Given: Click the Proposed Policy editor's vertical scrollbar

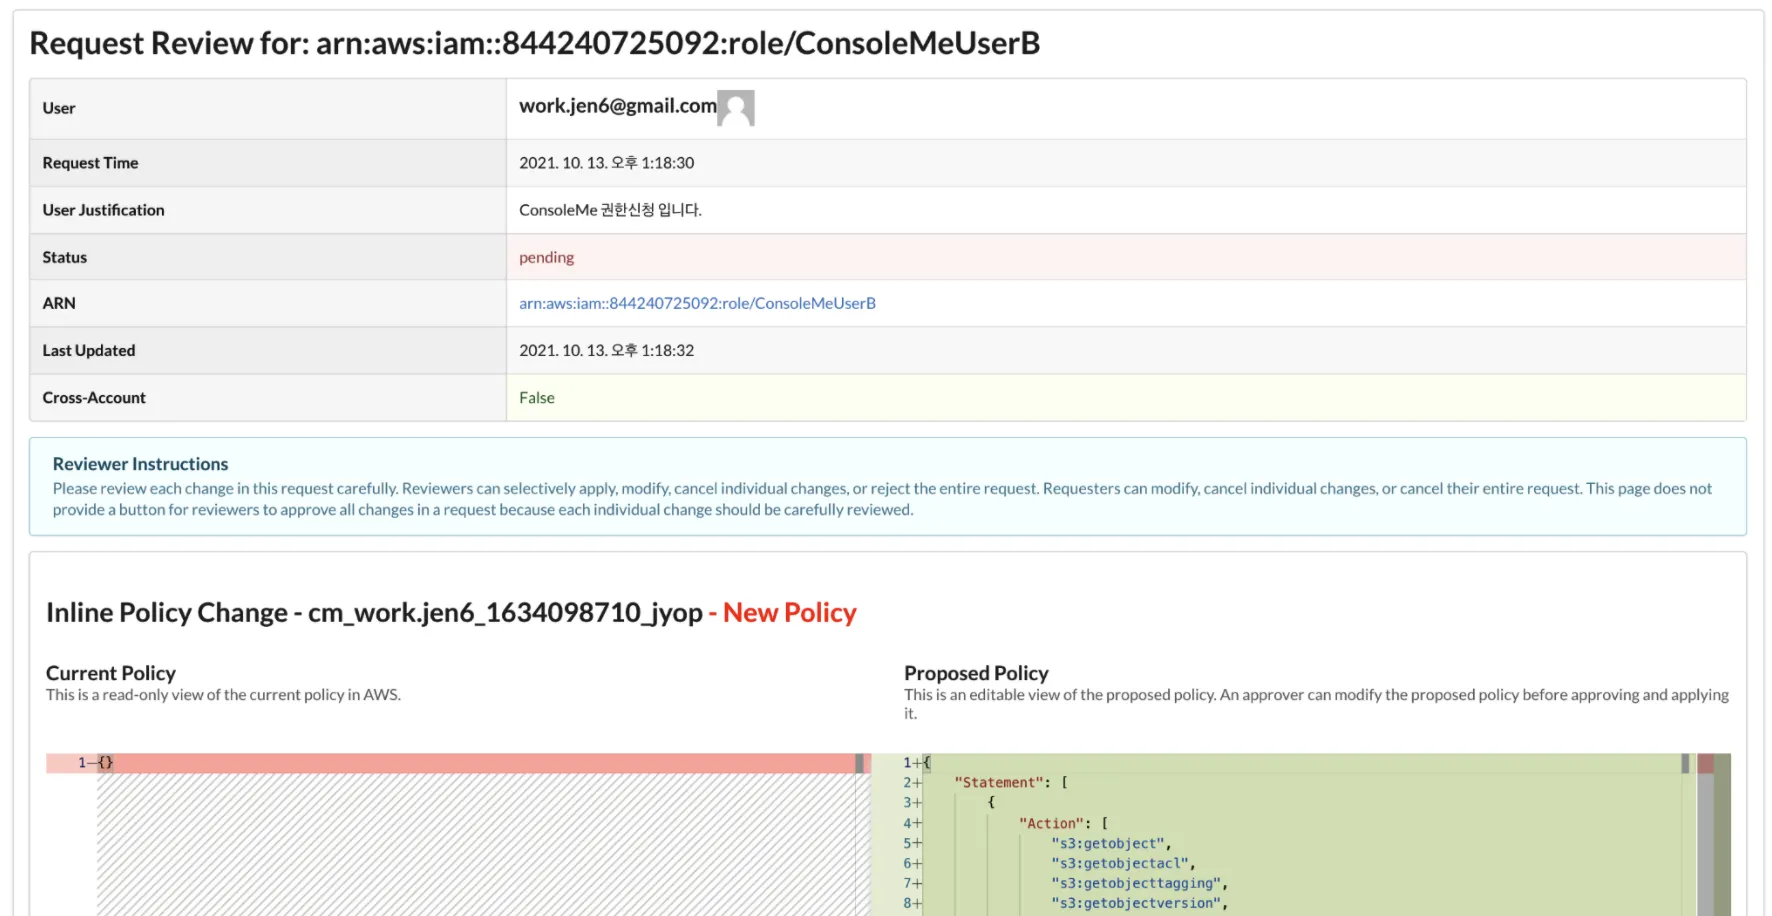Looking at the screenshot, I should point(1706,835).
